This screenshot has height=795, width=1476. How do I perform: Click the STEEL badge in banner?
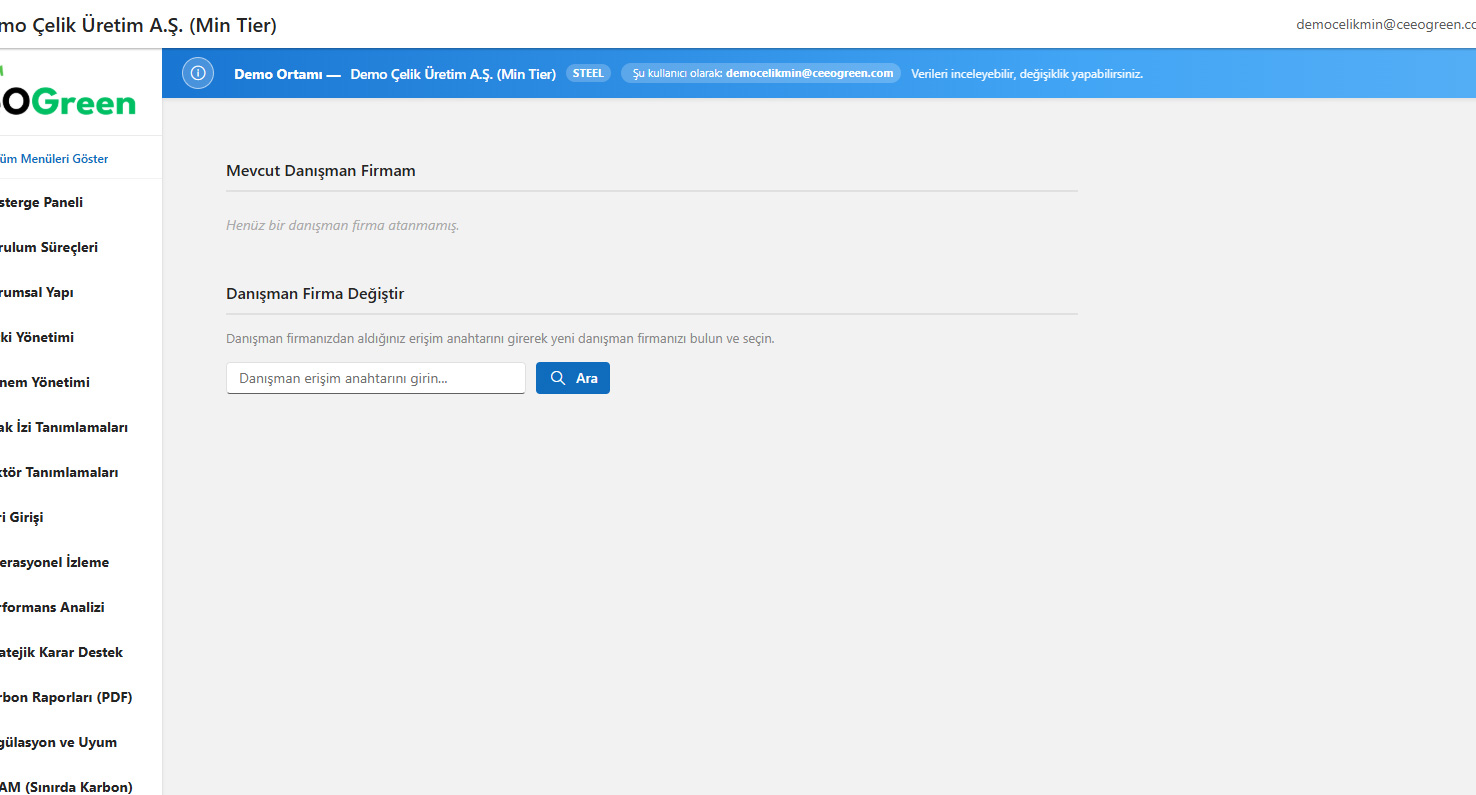click(x=588, y=73)
